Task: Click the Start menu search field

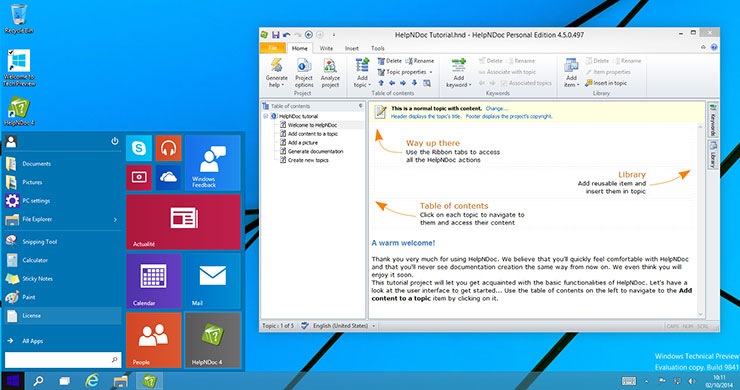Action: coord(63,360)
